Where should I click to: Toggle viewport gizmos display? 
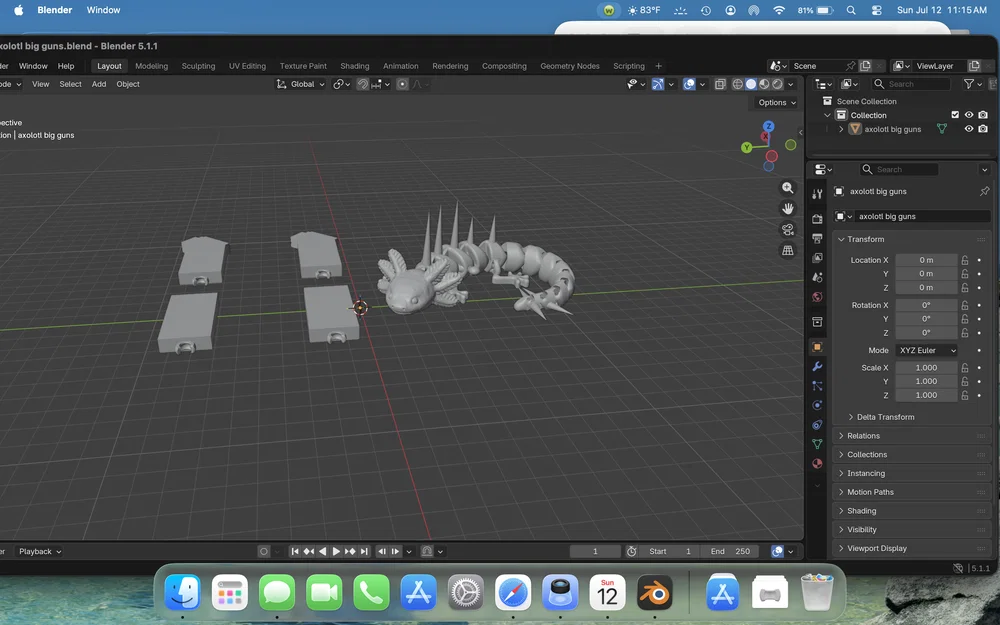tap(658, 84)
